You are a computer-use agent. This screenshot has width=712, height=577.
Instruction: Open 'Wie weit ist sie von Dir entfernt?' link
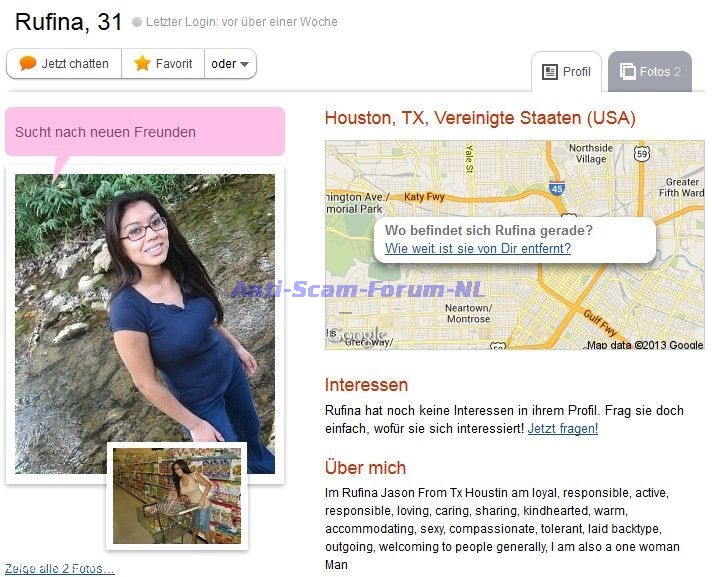point(478,248)
